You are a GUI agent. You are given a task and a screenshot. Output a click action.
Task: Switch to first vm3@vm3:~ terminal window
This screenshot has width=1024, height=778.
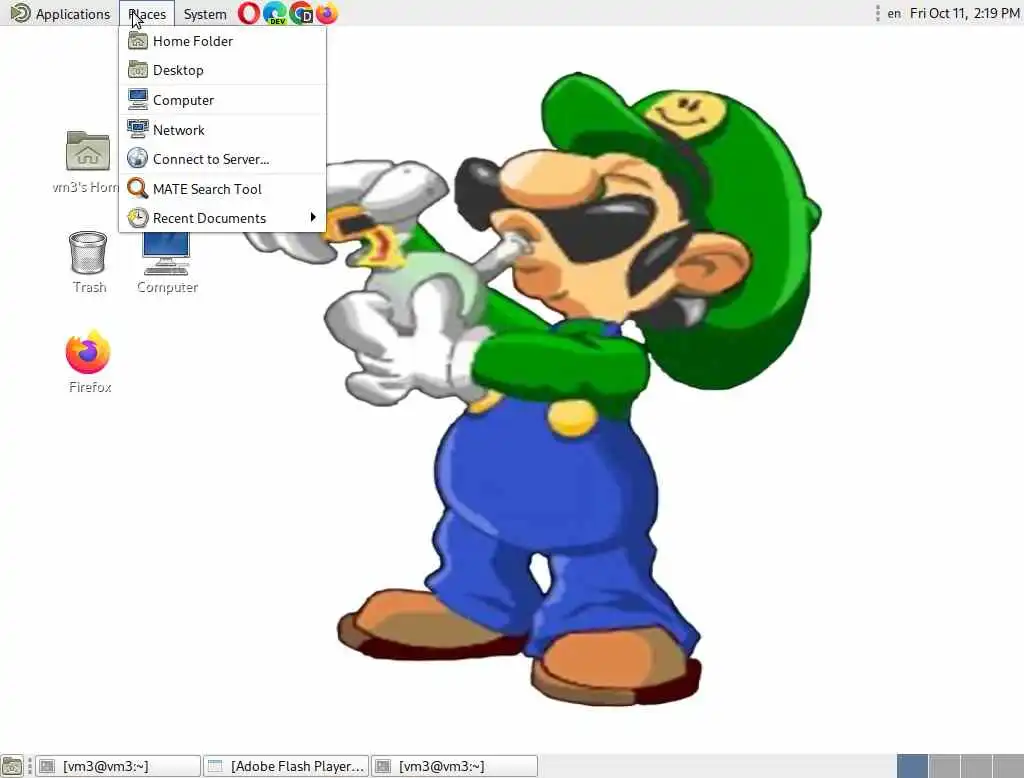tap(118, 766)
